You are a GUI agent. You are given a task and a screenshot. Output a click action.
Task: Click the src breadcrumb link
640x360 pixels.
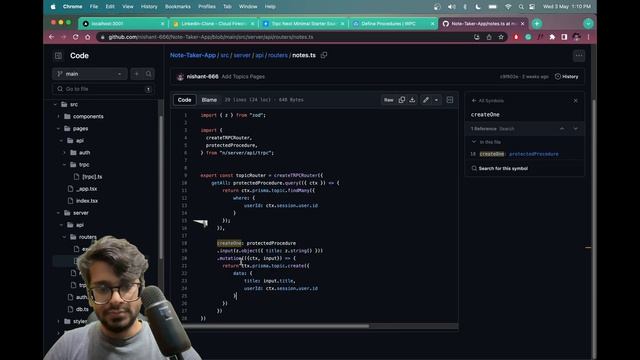pos(224,55)
